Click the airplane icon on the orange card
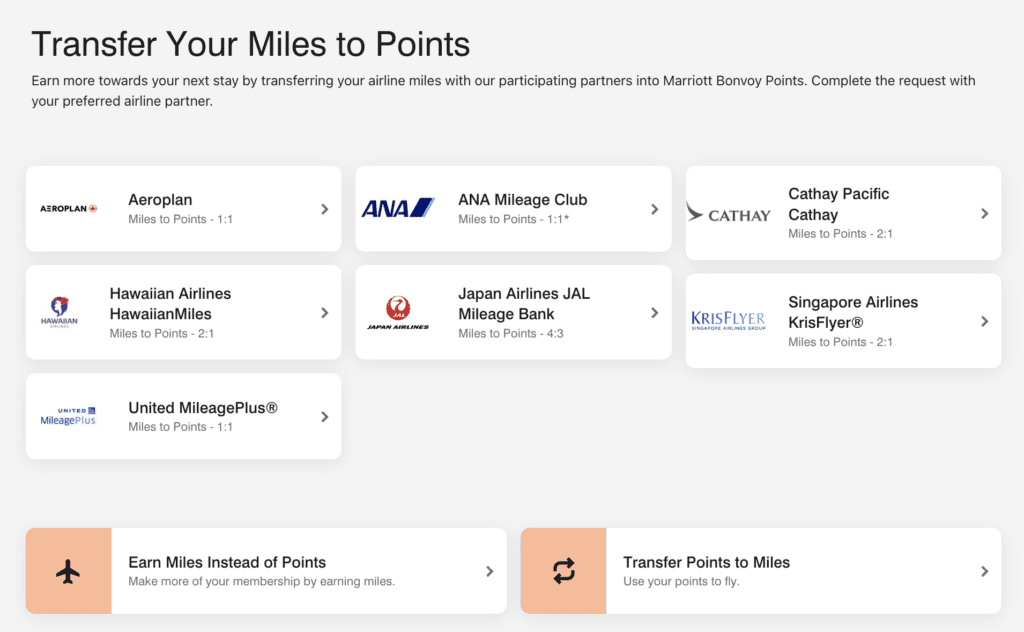1024x632 pixels. tap(68, 571)
